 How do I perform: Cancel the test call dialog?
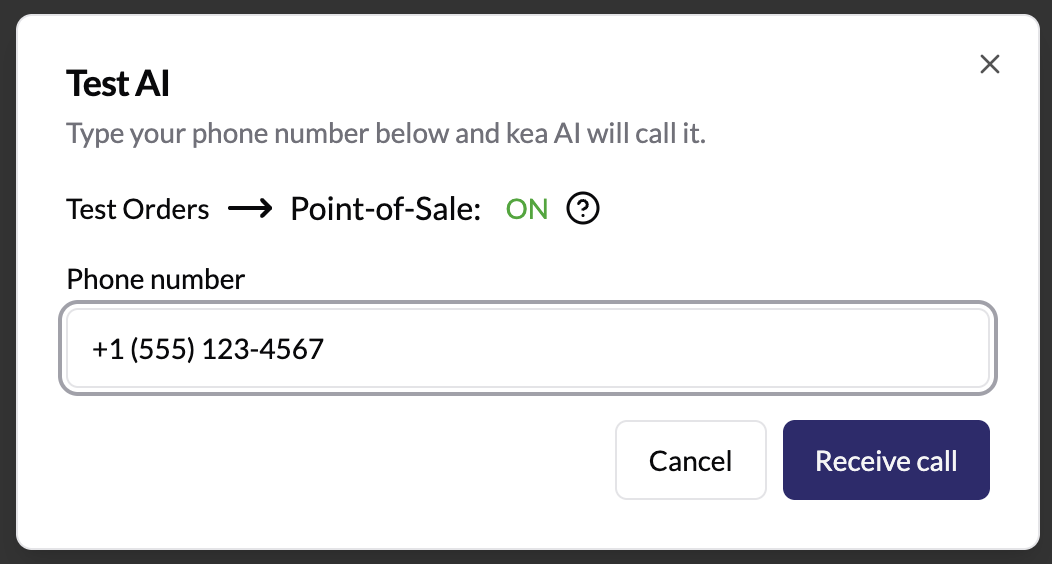coord(690,460)
